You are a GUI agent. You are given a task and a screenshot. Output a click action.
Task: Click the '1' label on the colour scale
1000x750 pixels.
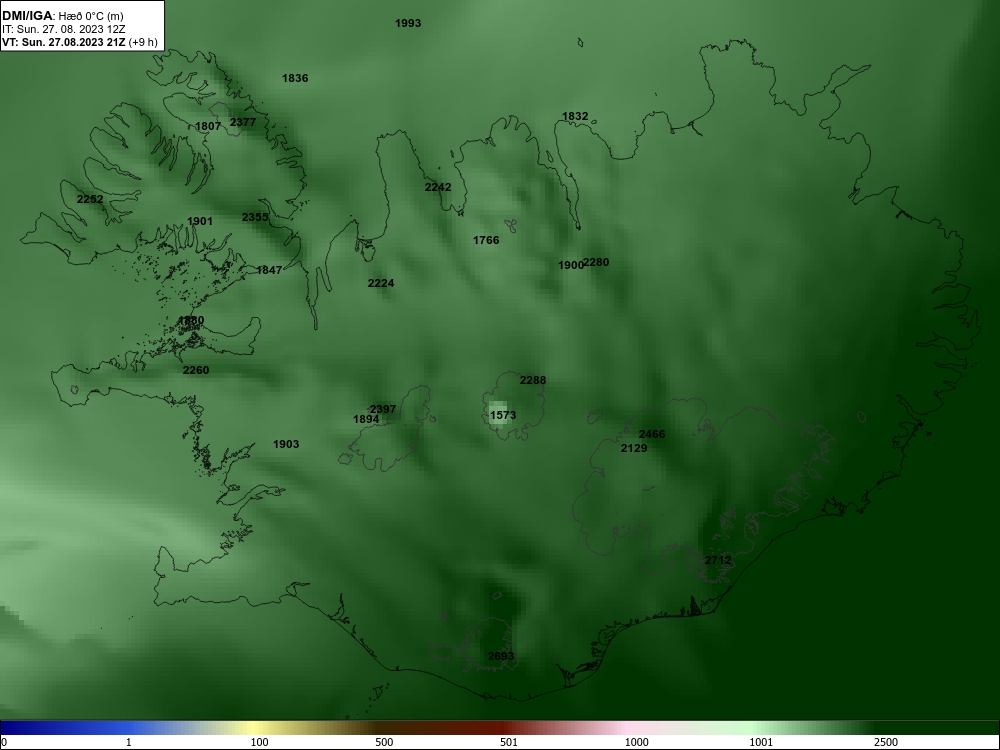129,742
